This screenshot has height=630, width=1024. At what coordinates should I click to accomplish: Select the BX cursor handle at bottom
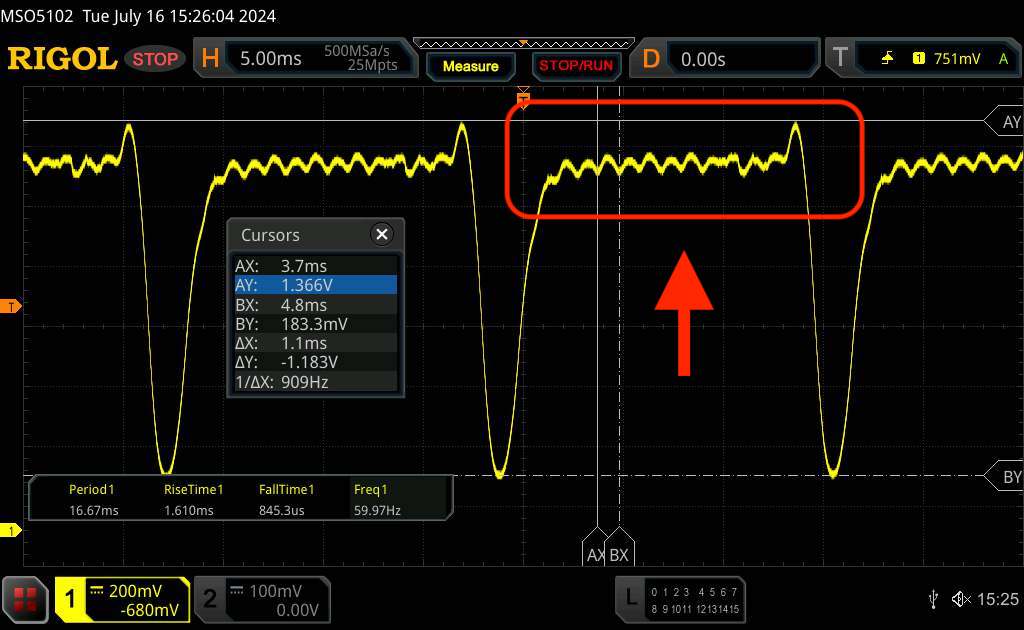click(x=619, y=547)
